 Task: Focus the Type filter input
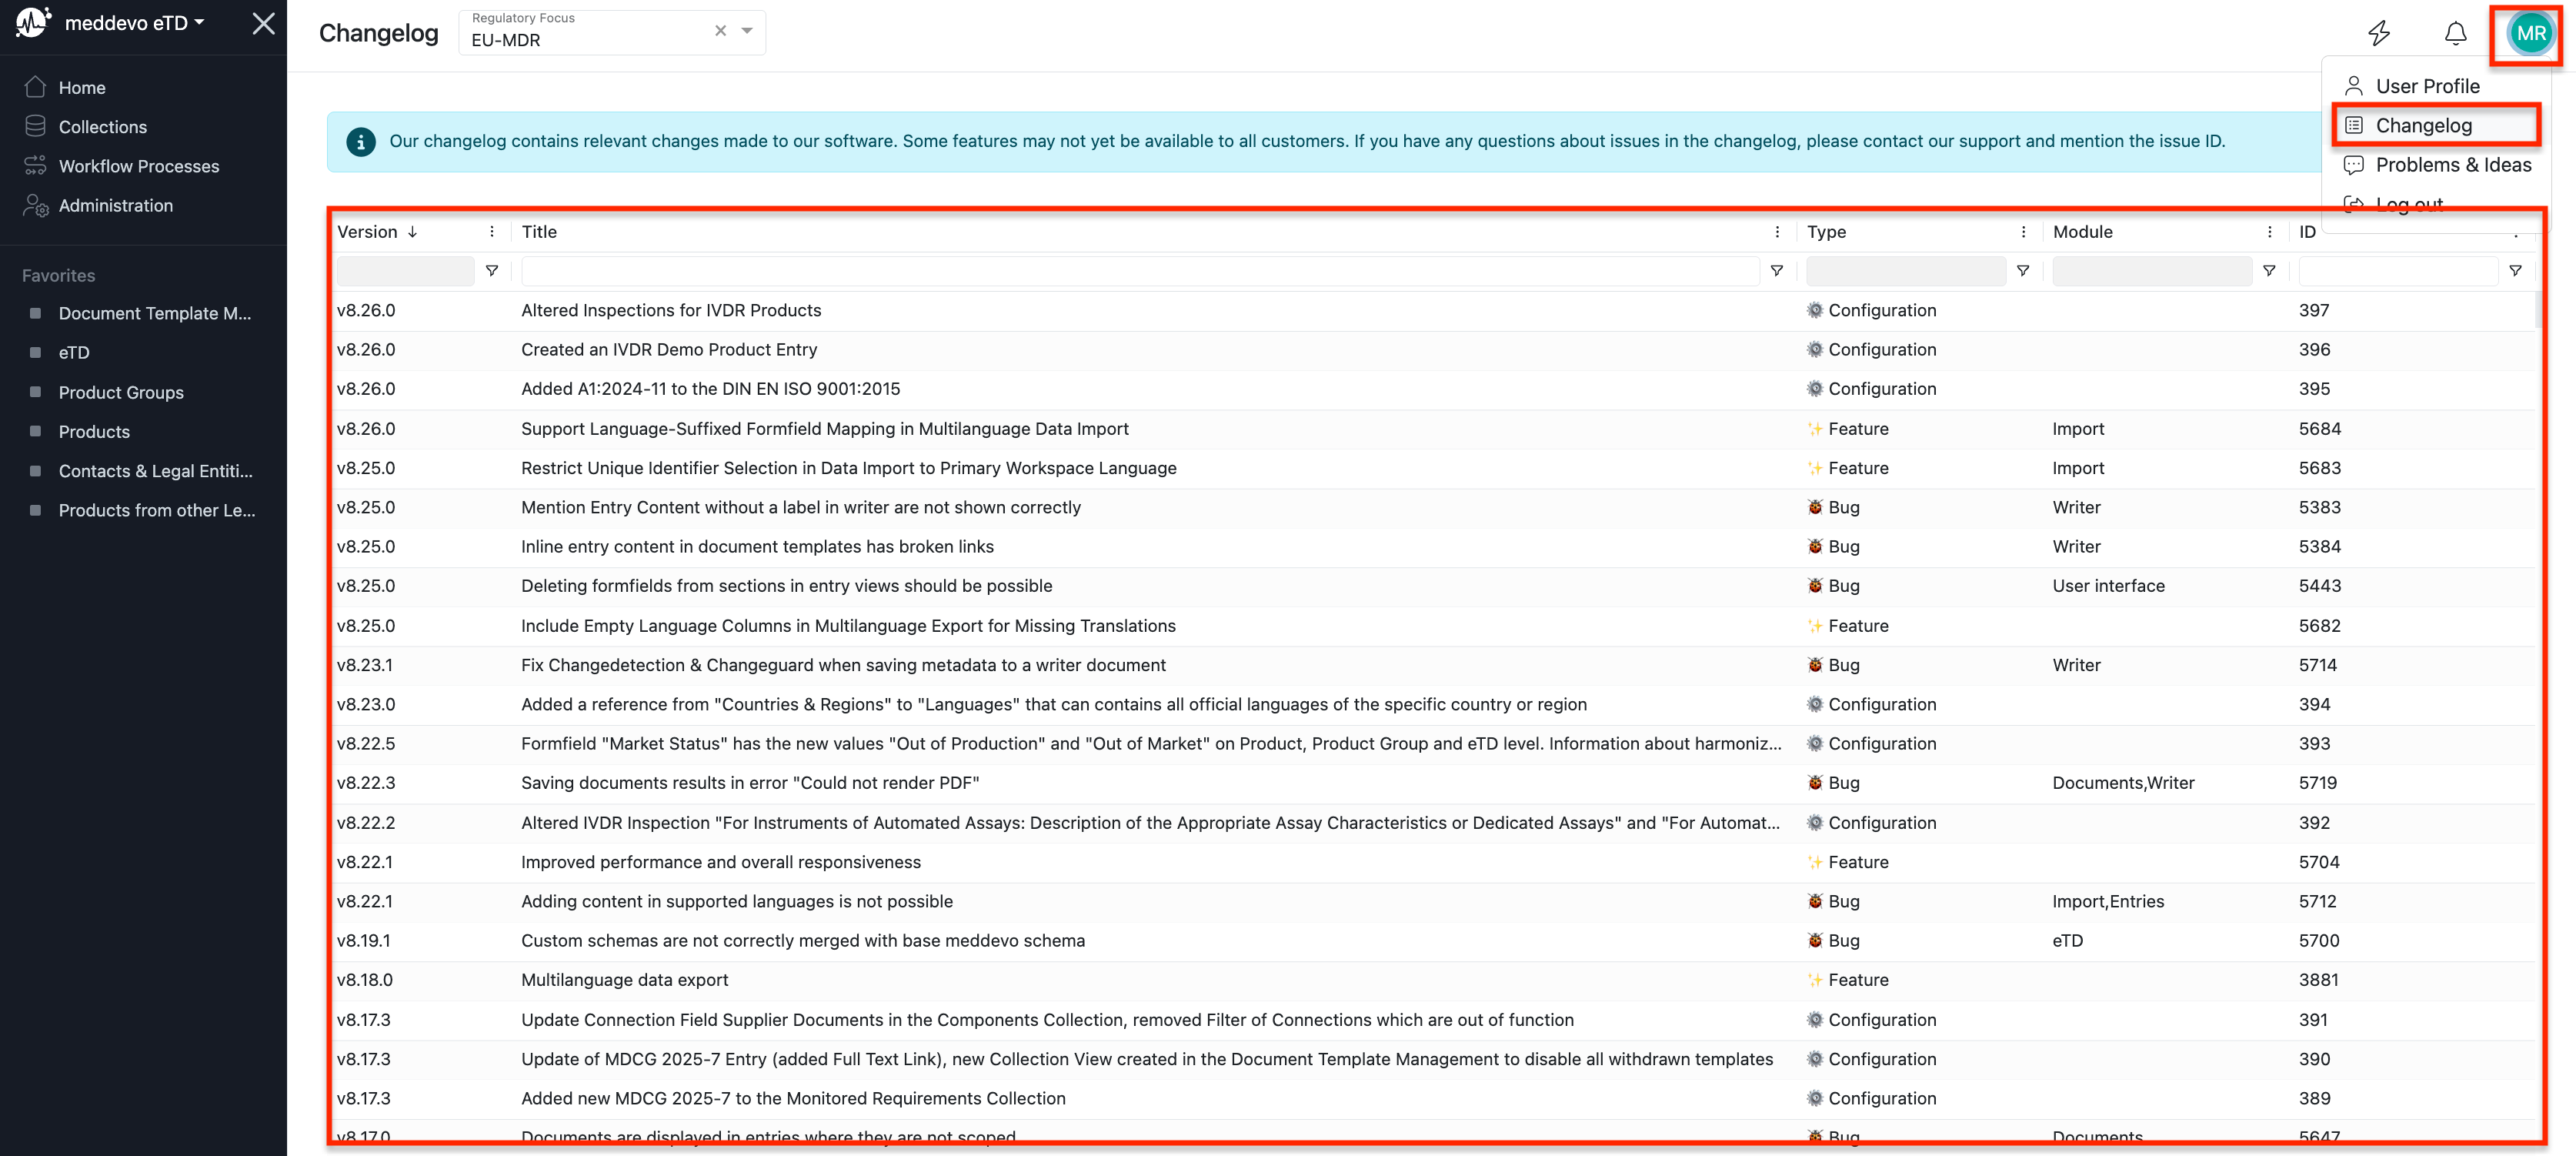coord(1905,271)
